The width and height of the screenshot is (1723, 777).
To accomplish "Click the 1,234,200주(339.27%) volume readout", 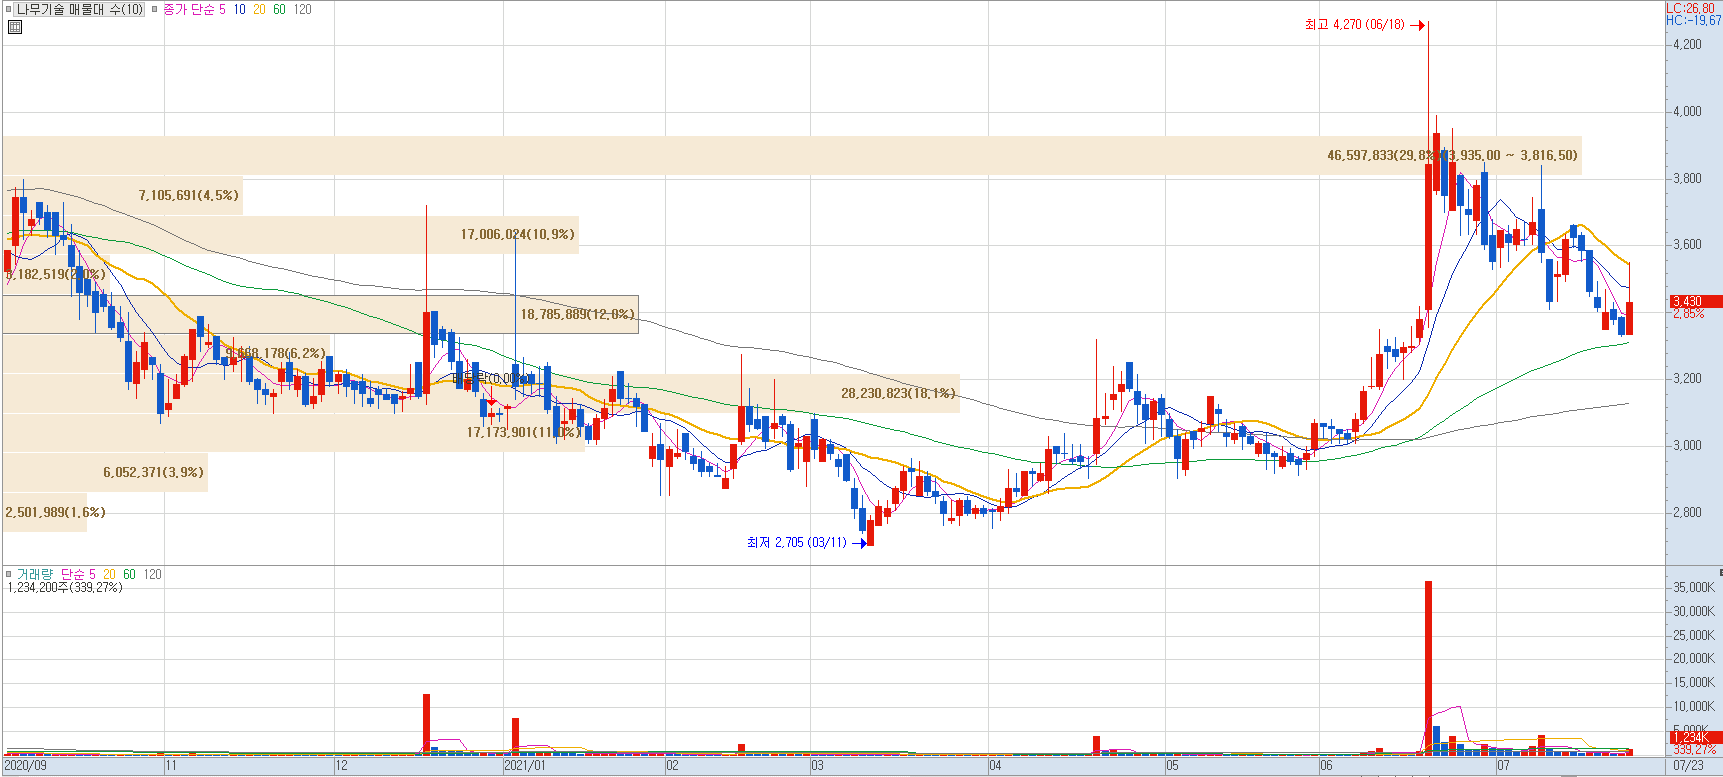I will click(x=65, y=587).
